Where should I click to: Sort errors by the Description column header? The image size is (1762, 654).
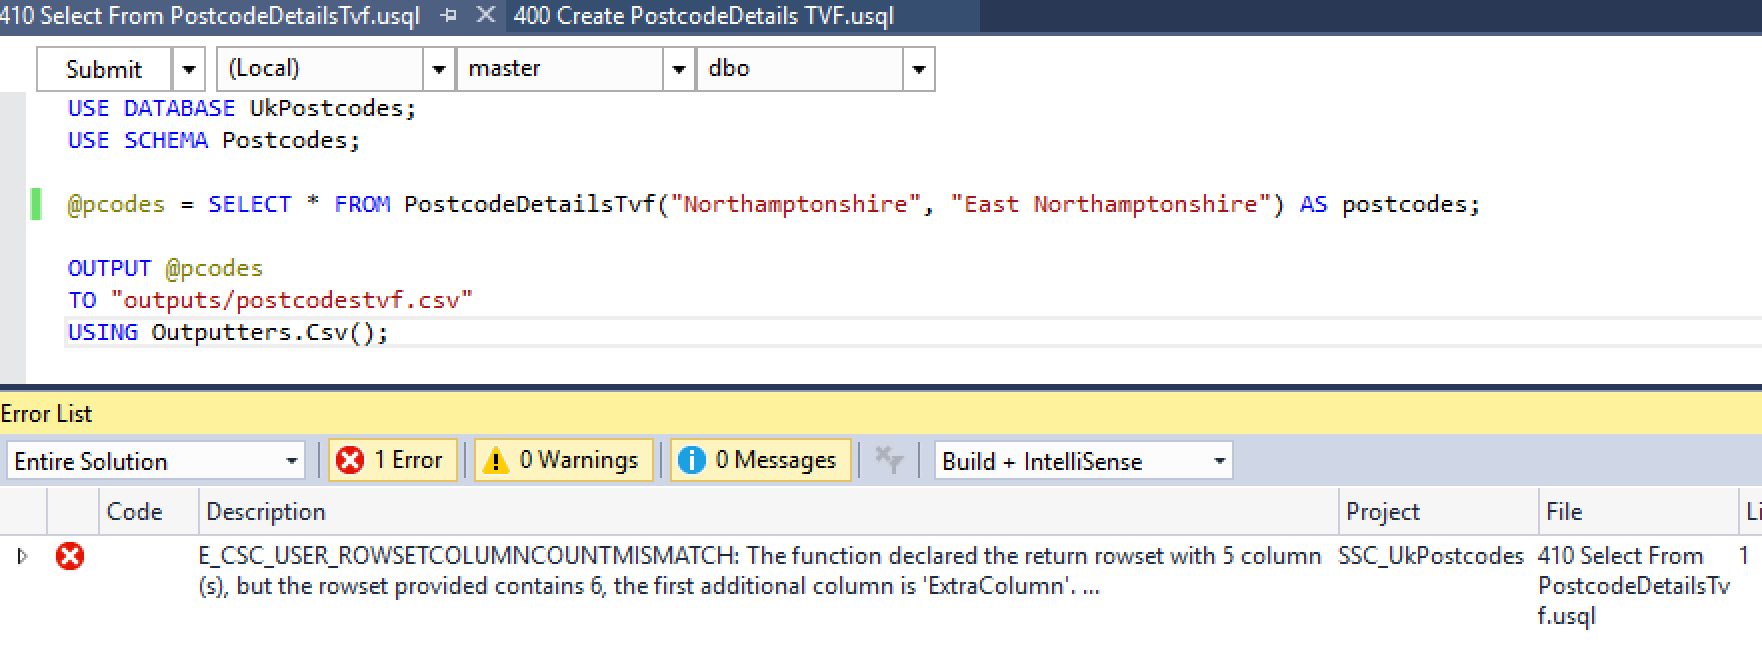[266, 511]
